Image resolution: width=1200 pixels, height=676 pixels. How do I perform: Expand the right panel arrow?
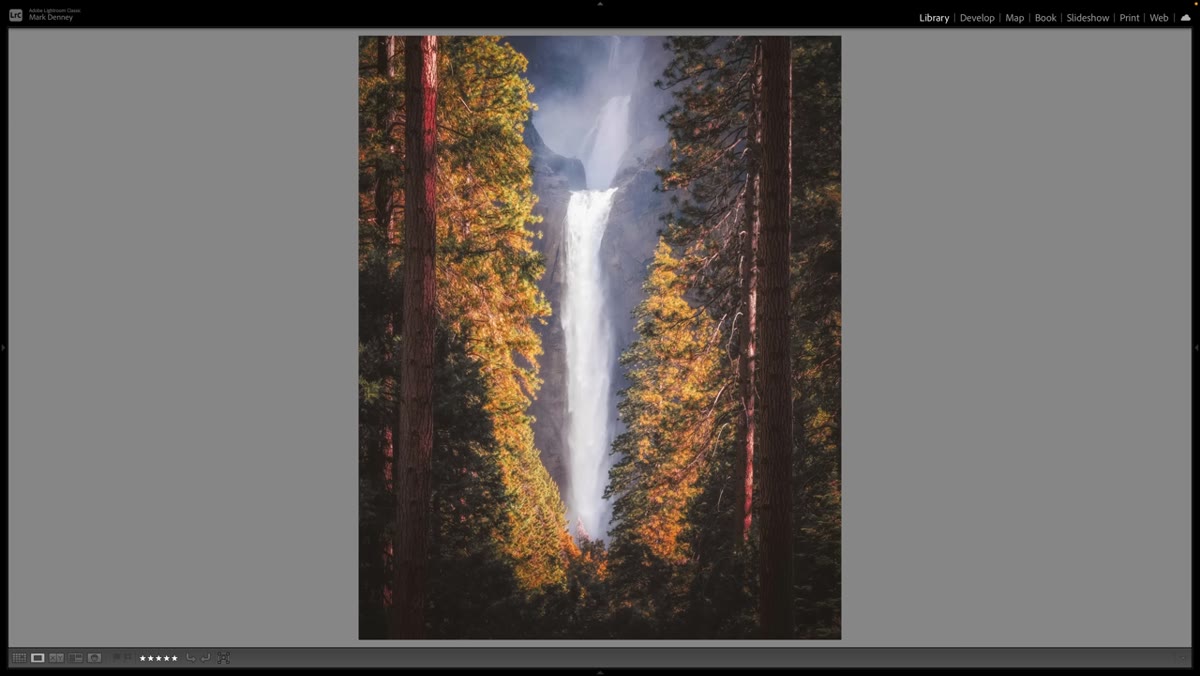(1196, 347)
